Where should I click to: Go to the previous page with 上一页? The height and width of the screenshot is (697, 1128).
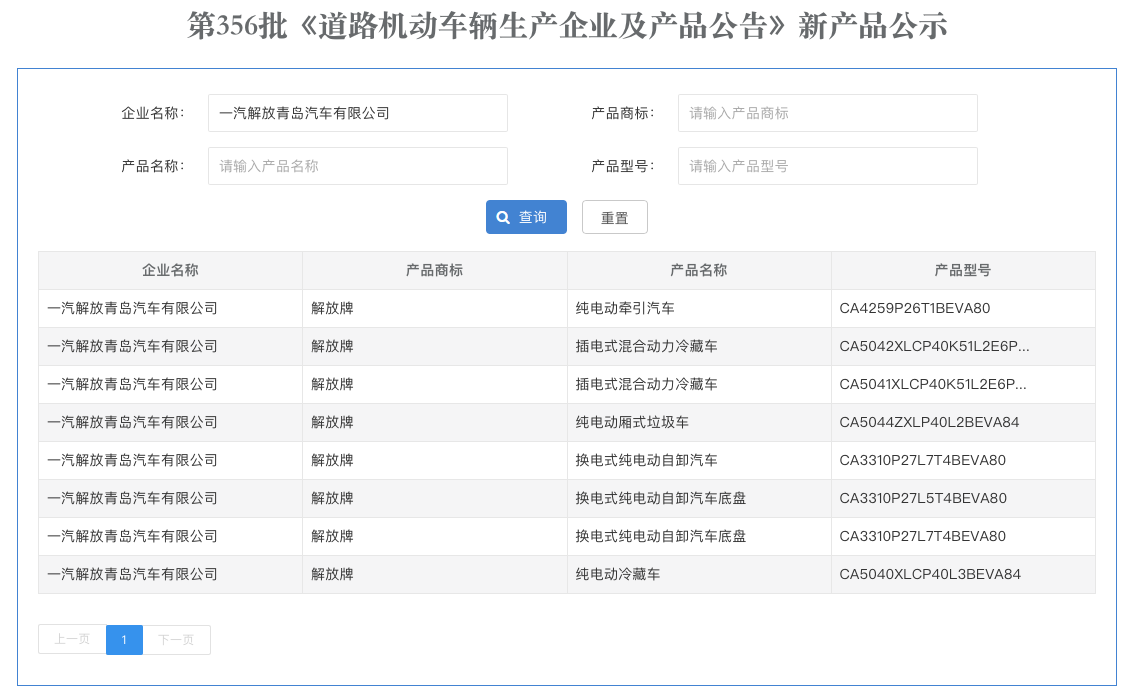tap(72, 639)
